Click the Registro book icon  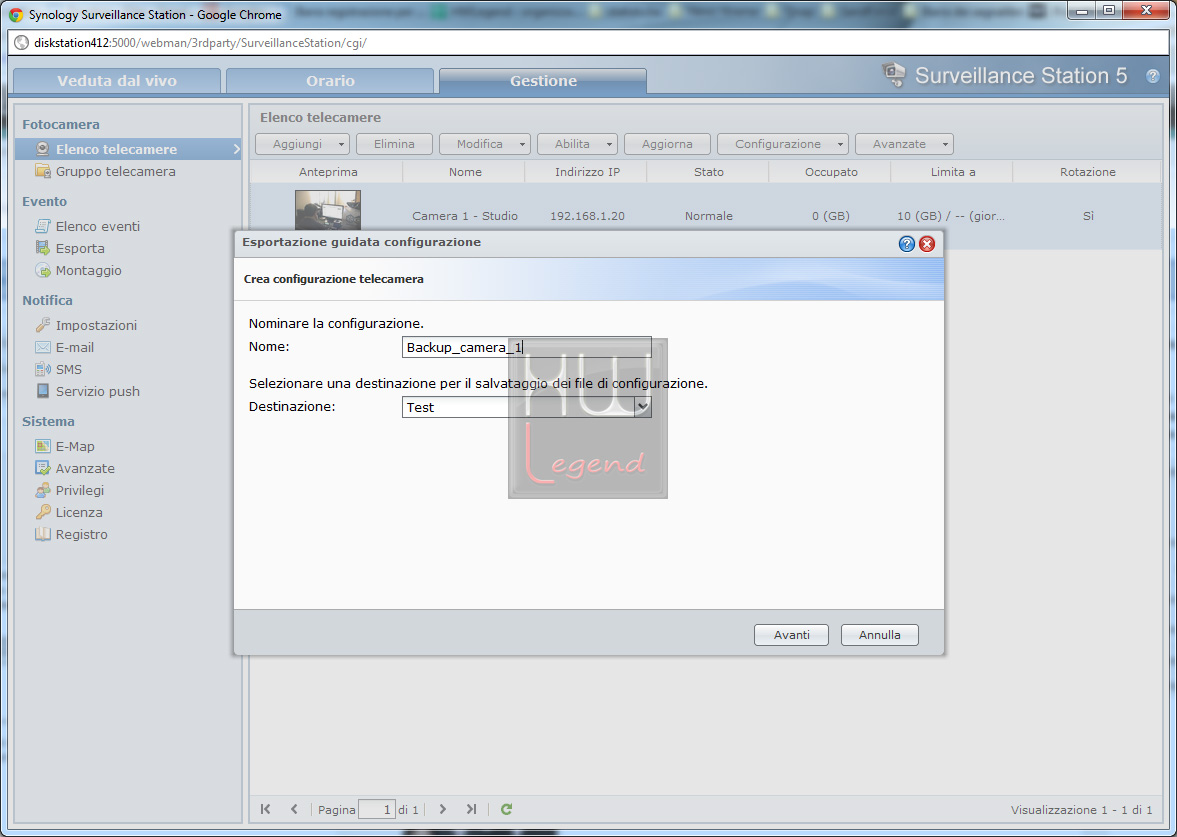43,534
